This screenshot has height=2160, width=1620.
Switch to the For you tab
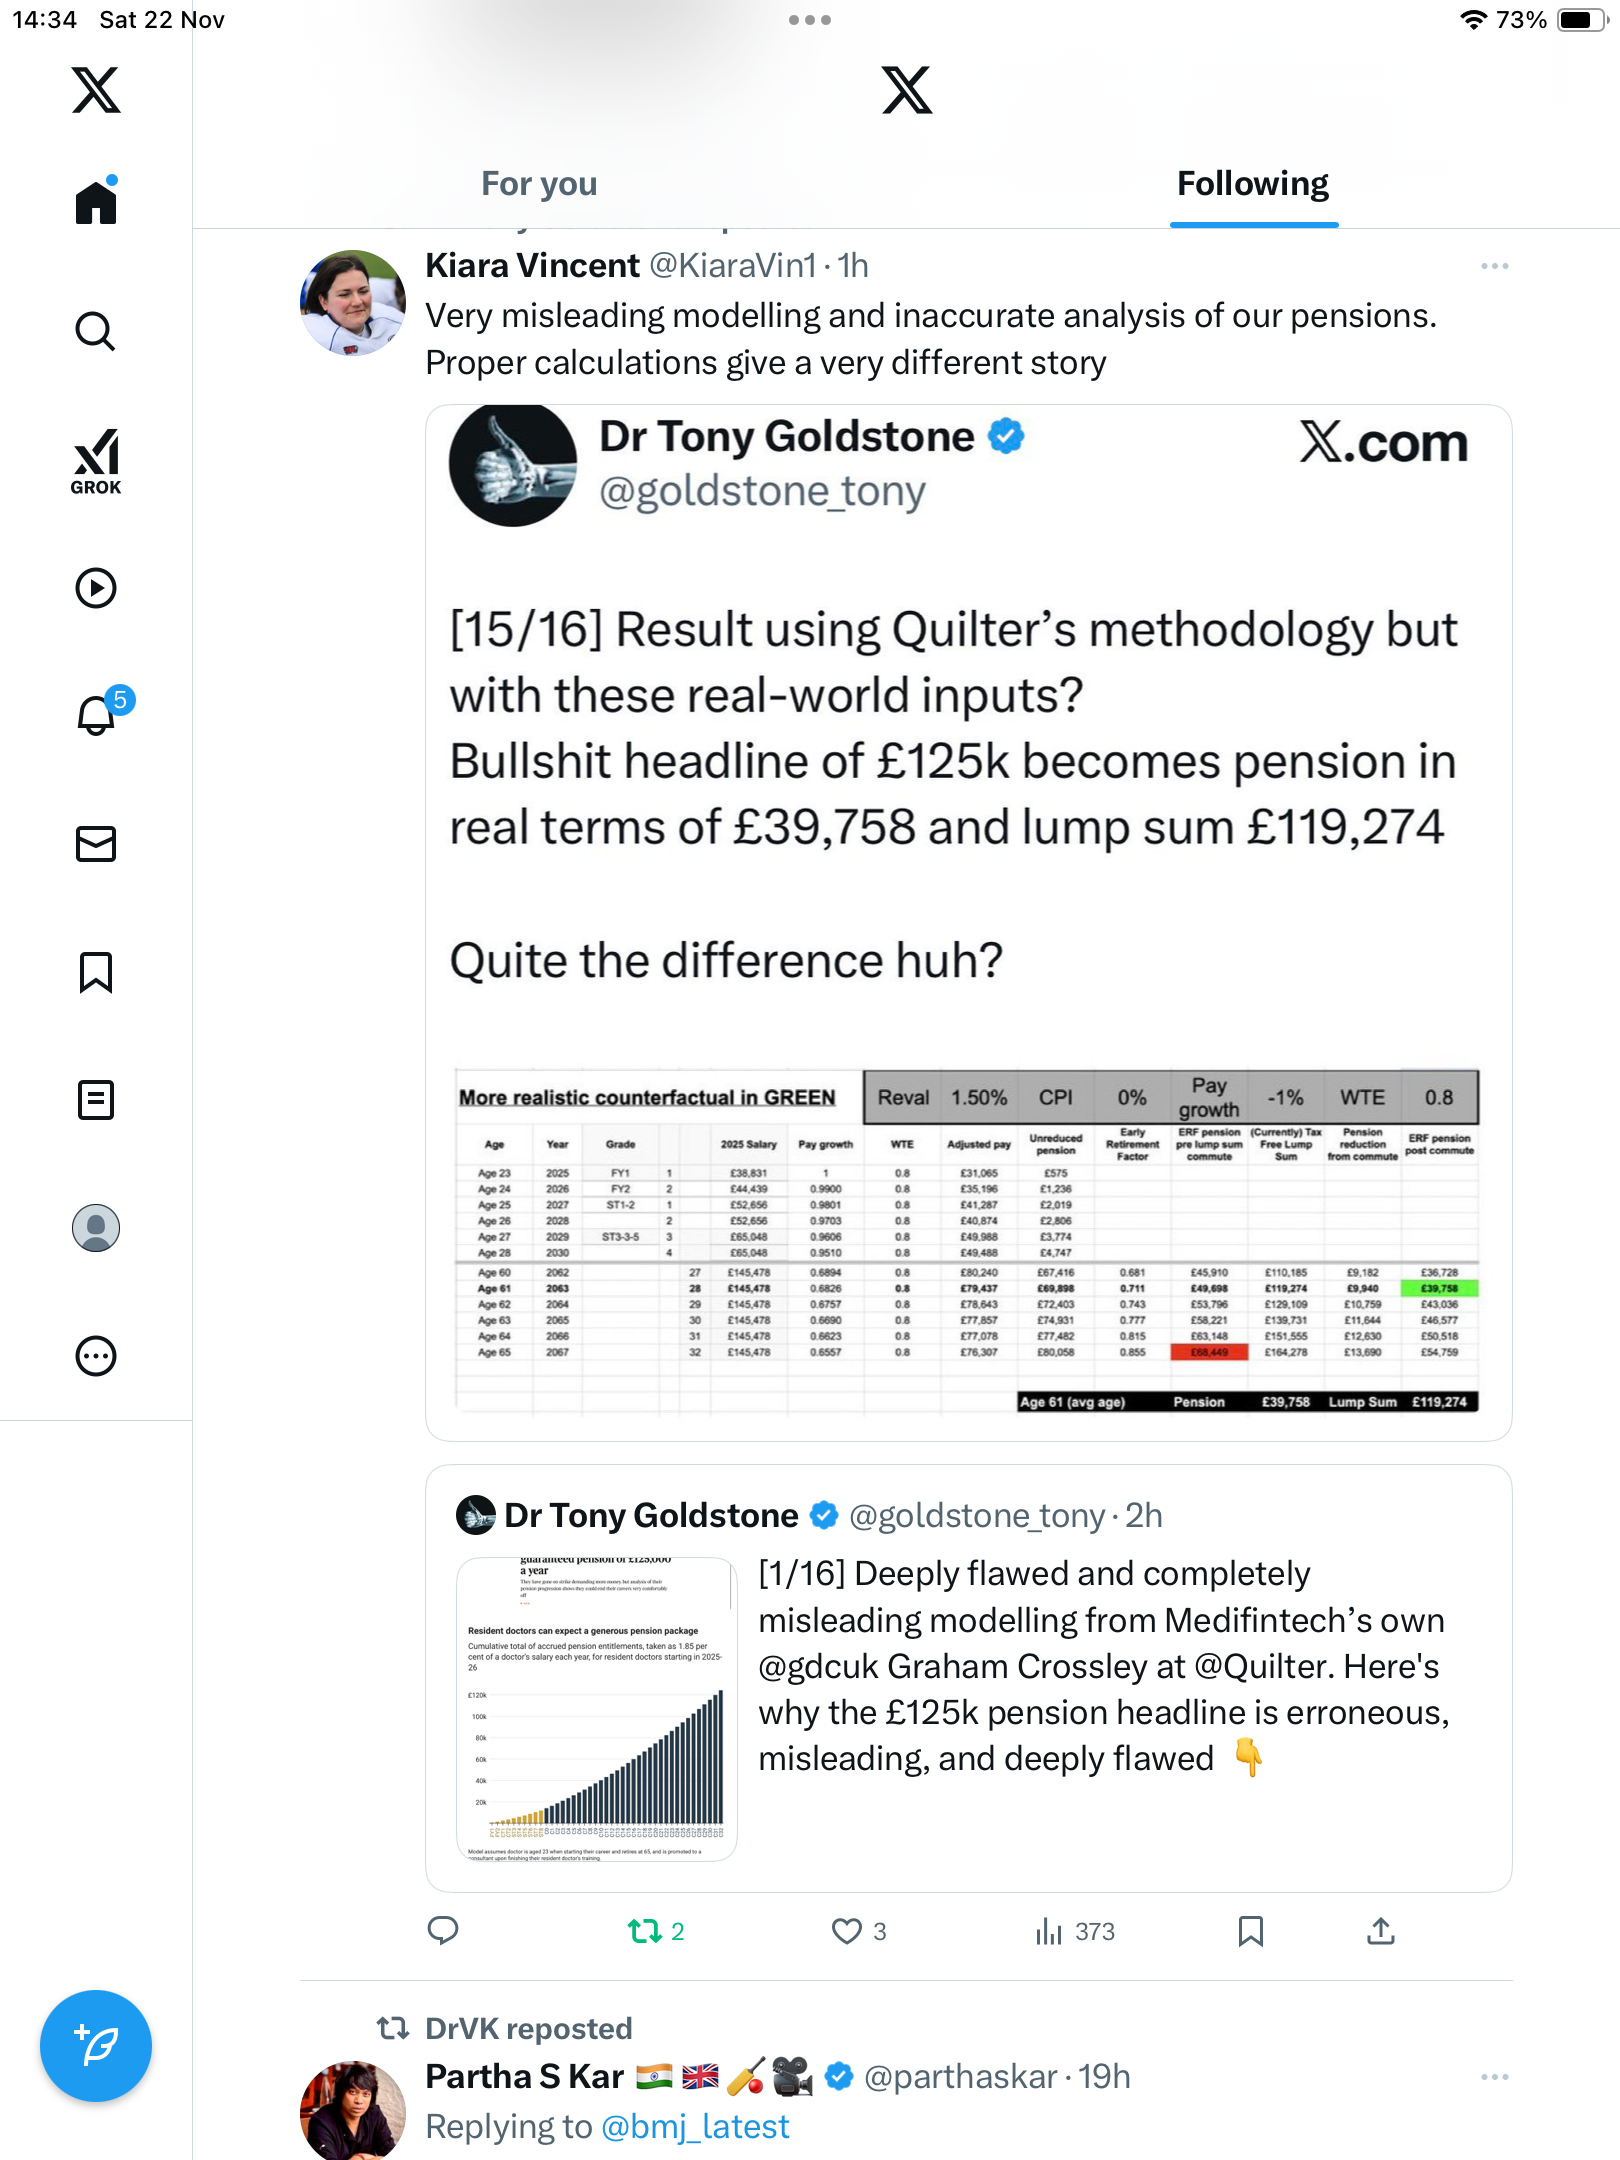(x=539, y=184)
